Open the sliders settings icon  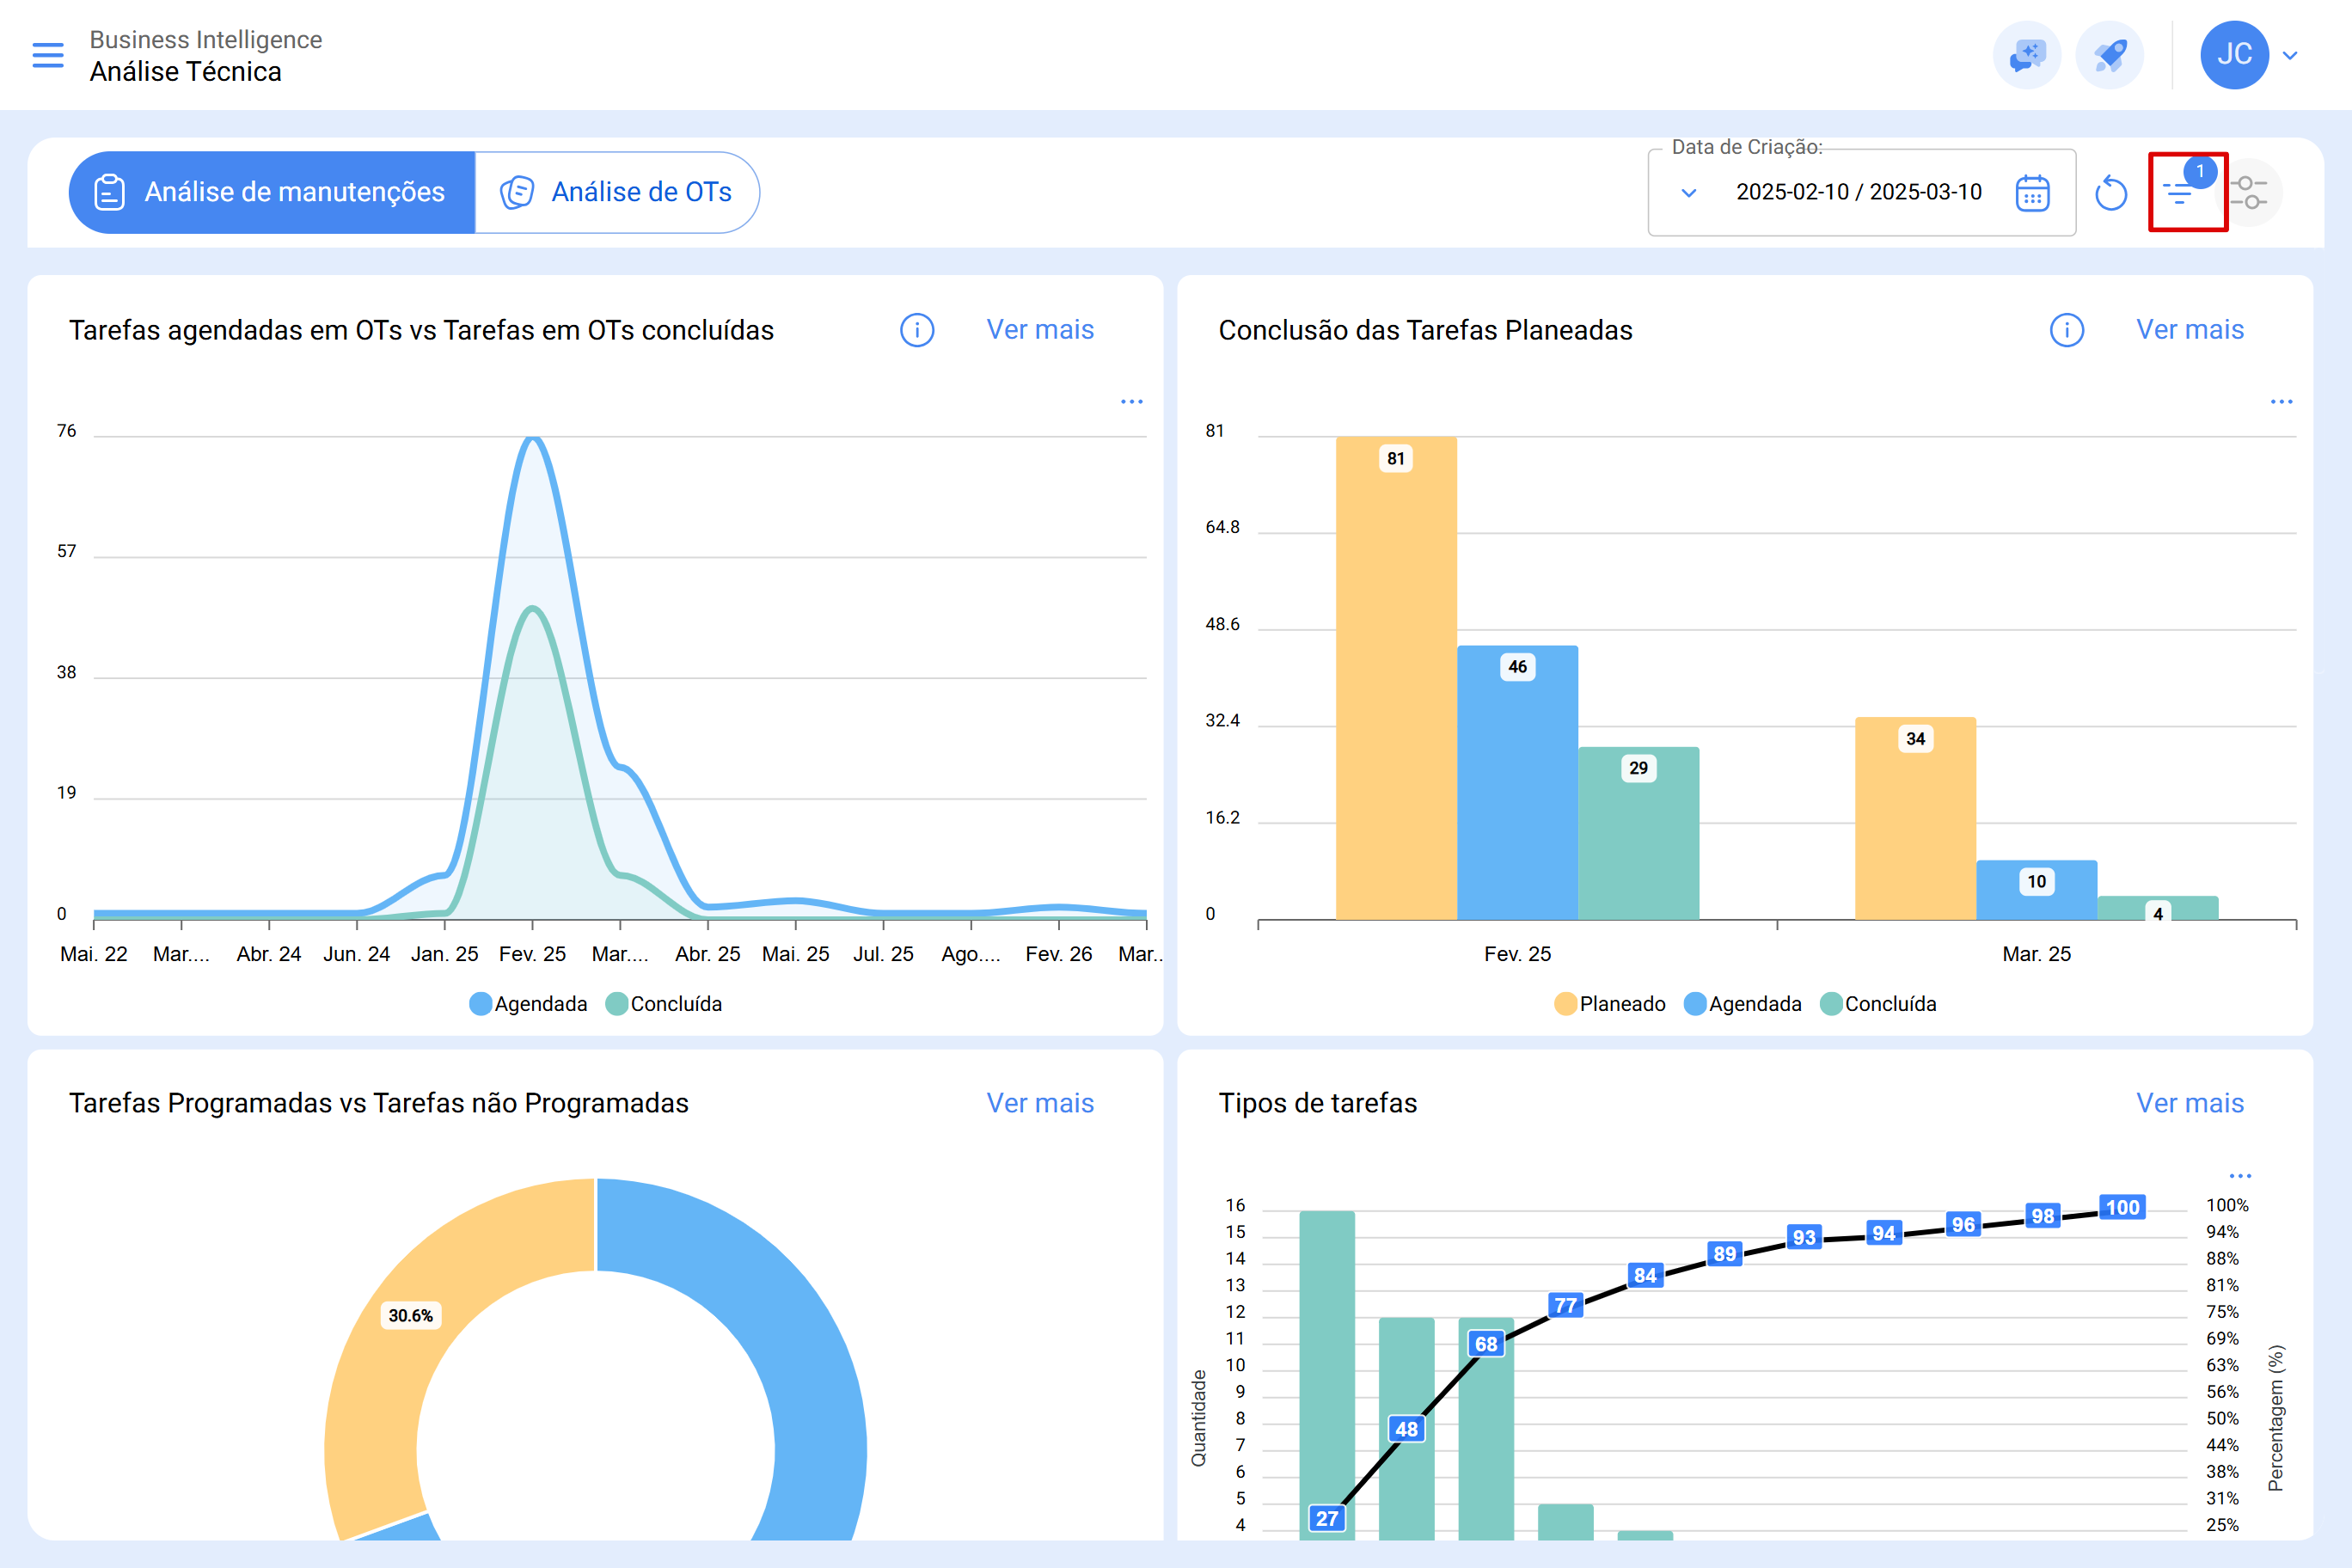pyautogui.click(x=2249, y=192)
